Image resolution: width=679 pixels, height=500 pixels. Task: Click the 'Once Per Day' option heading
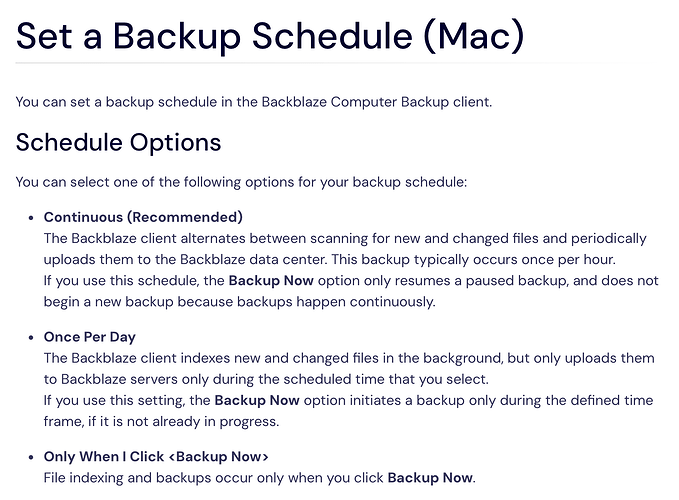pyautogui.click(x=90, y=337)
